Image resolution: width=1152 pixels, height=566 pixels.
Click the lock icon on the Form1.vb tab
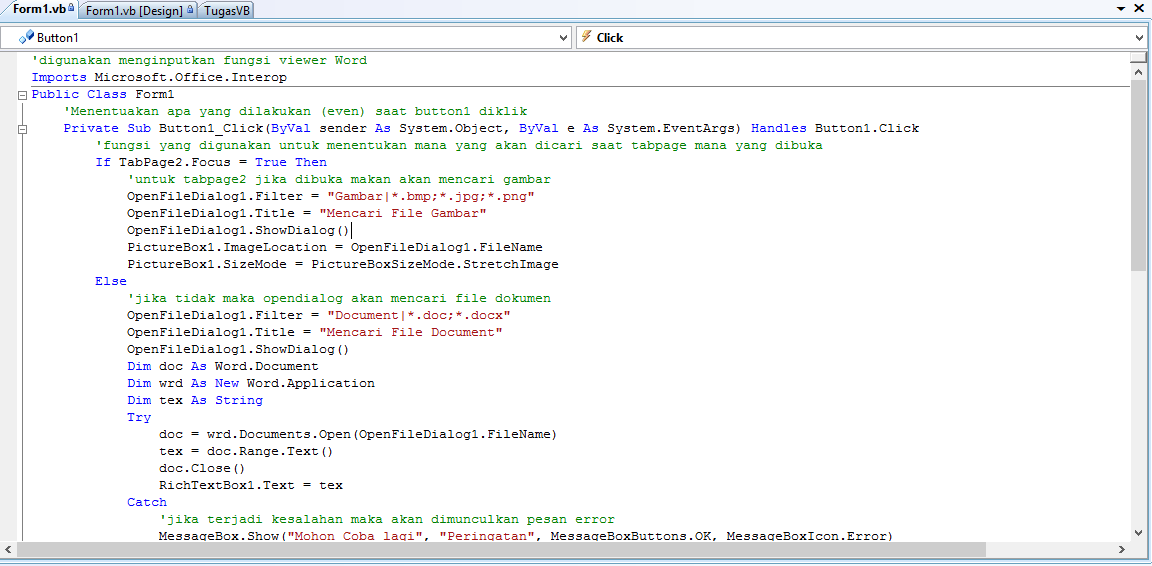coord(71,8)
